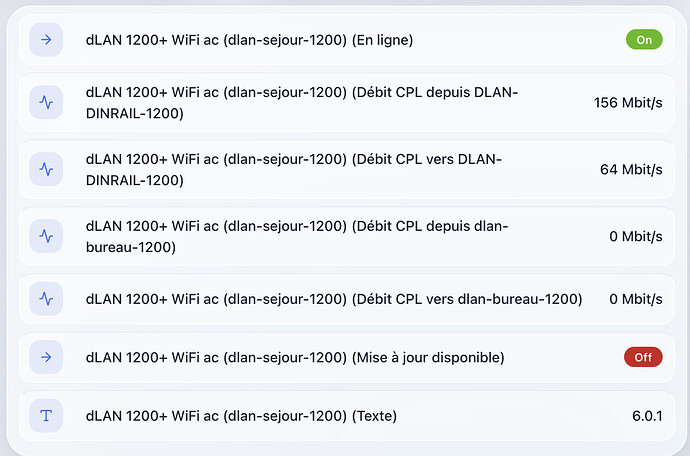
Task: Click pulse icon for Débit CPL depuis DLAN-DINRAIL-1200
Action: (x=46, y=103)
